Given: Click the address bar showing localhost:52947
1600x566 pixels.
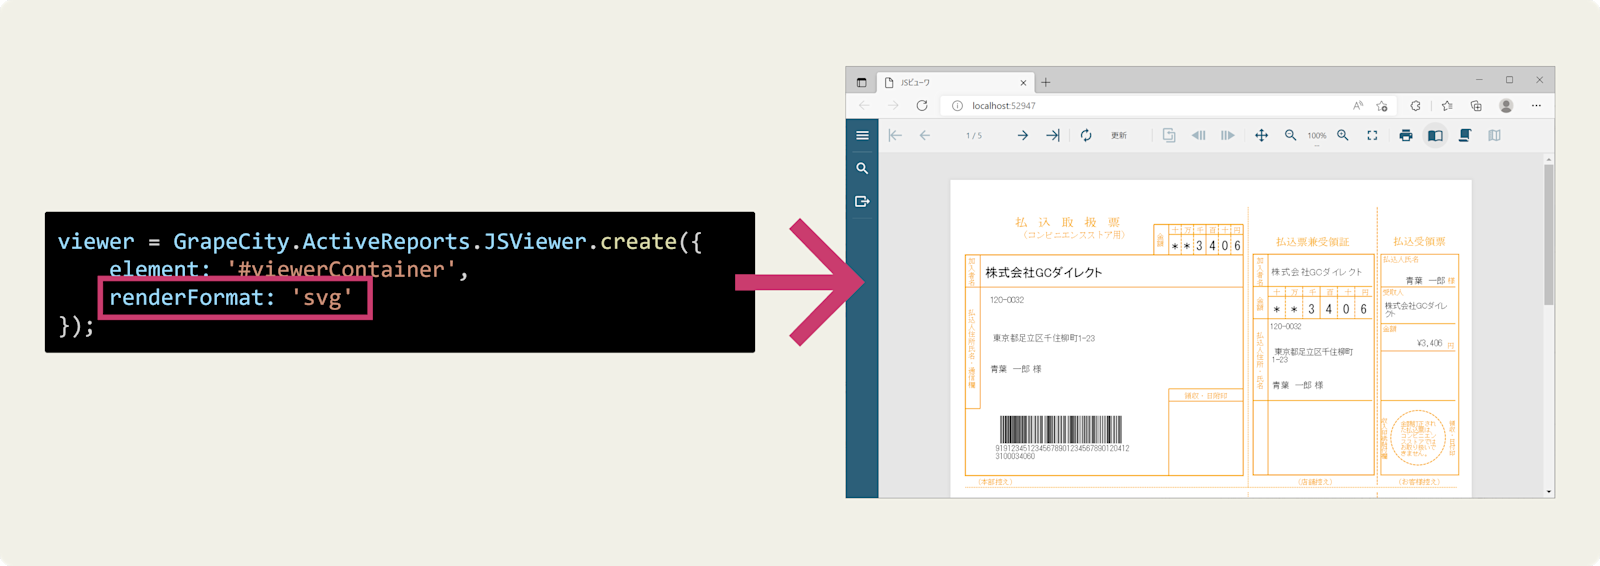Looking at the screenshot, I should point(1168,106).
